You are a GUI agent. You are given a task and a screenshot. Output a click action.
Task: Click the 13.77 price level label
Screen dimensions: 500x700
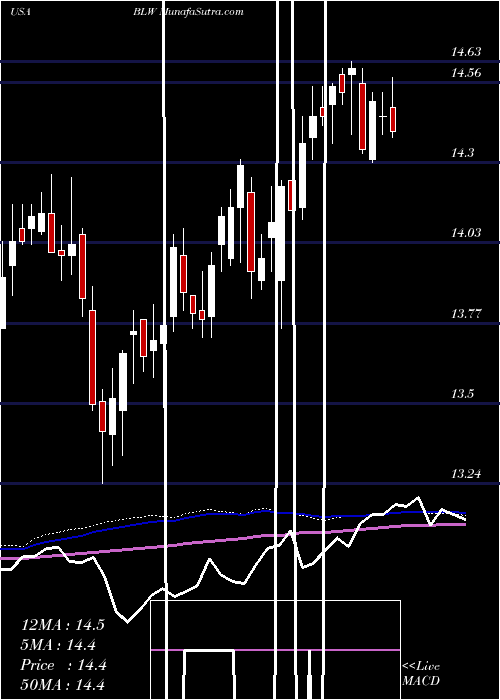click(466, 314)
